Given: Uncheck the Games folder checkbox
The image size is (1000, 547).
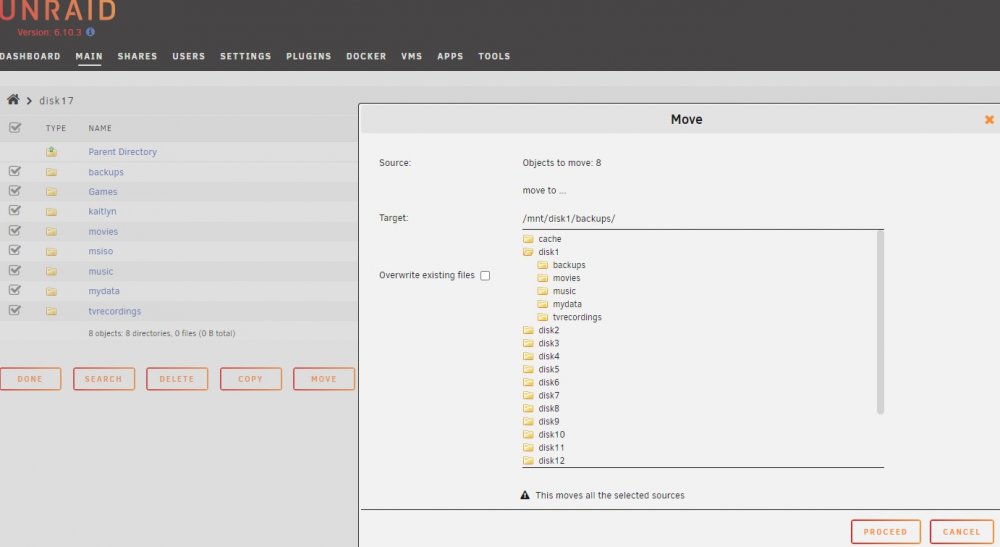Looking at the screenshot, I should click(x=15, y=191).
